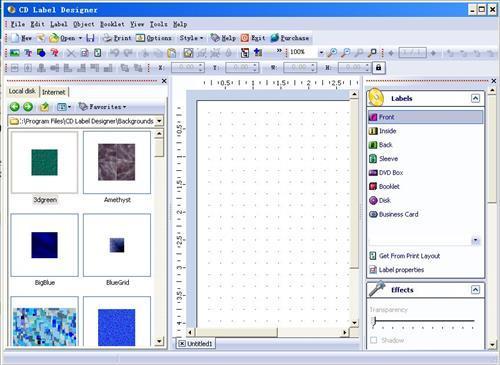Click the Save floppy disk icon
The height and width of the screenshot is (365, 500).
[x=90, y=38]
